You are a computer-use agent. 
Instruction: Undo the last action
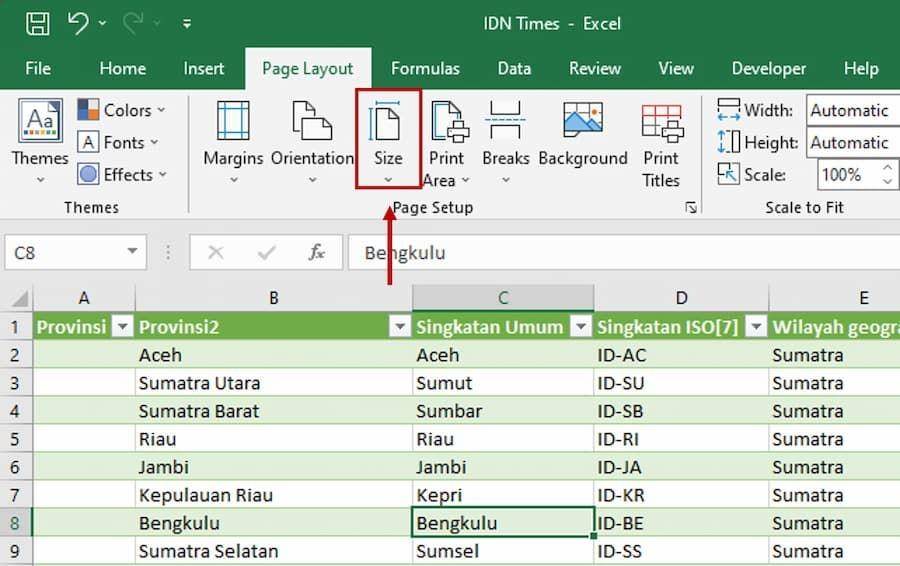coord(78,24)
